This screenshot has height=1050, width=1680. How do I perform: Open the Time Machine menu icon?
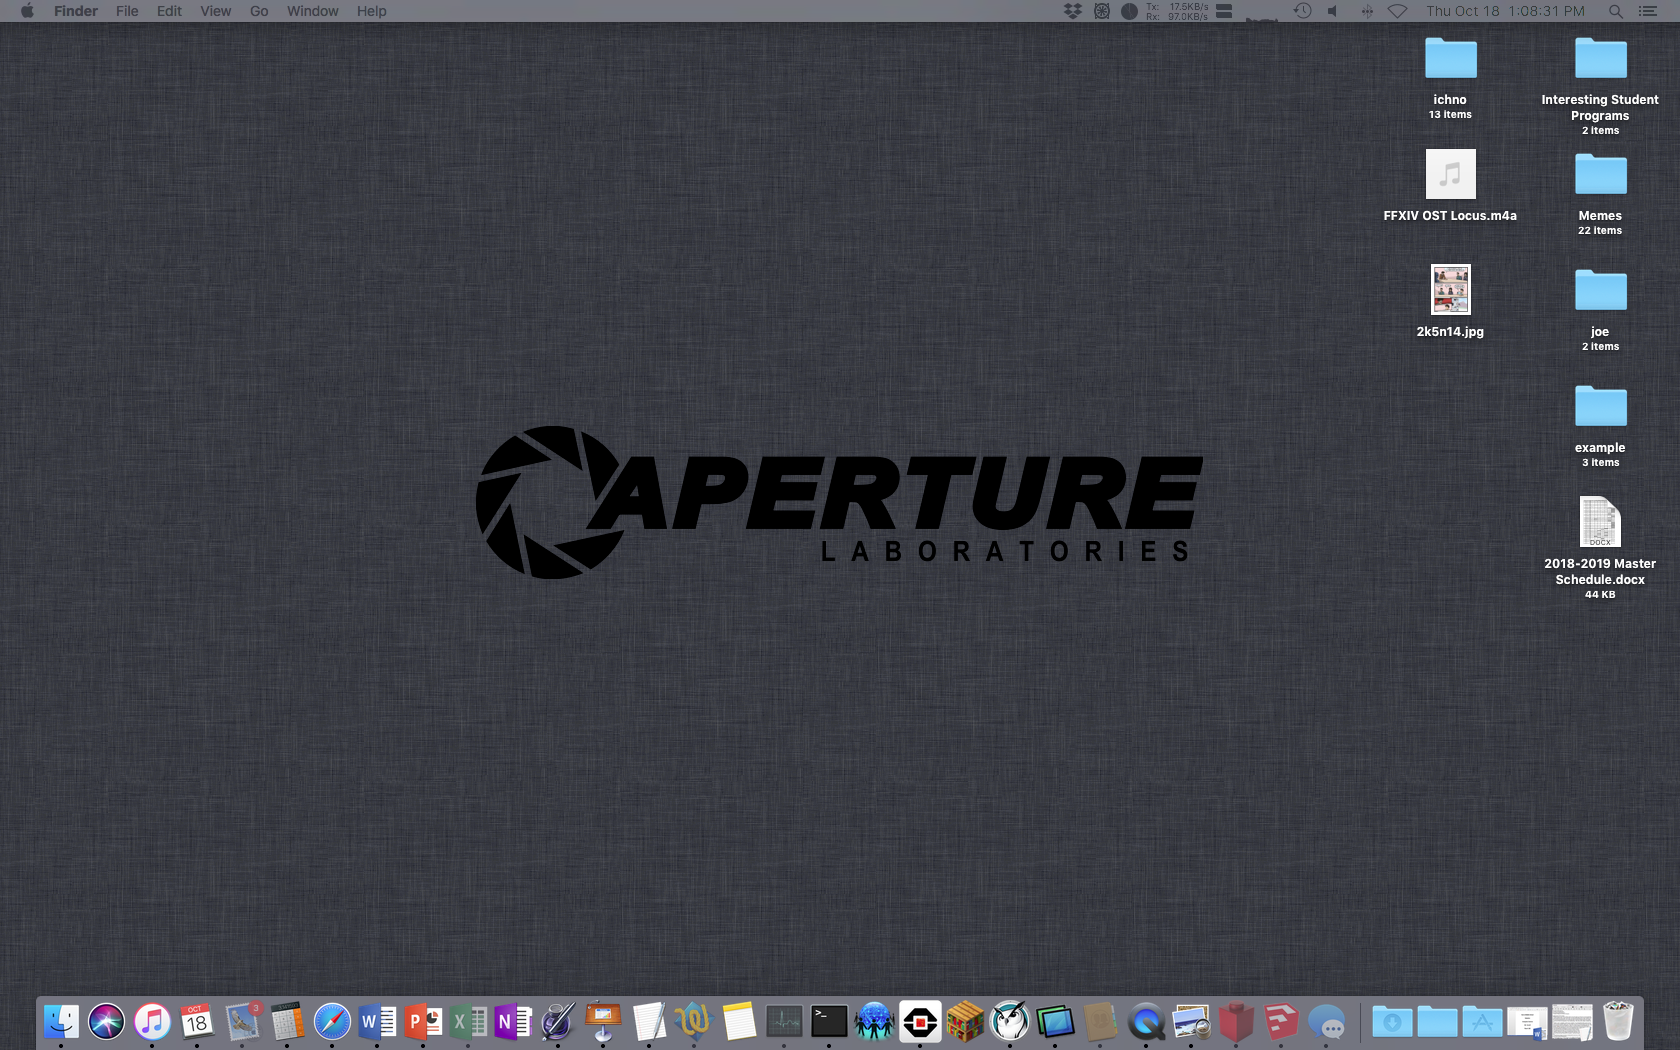point(1302,11)
